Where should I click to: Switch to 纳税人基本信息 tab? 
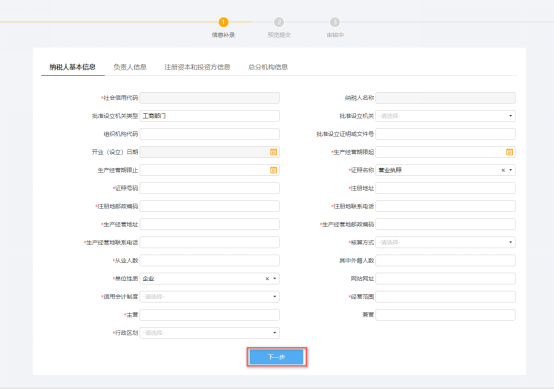click(72, 67)
